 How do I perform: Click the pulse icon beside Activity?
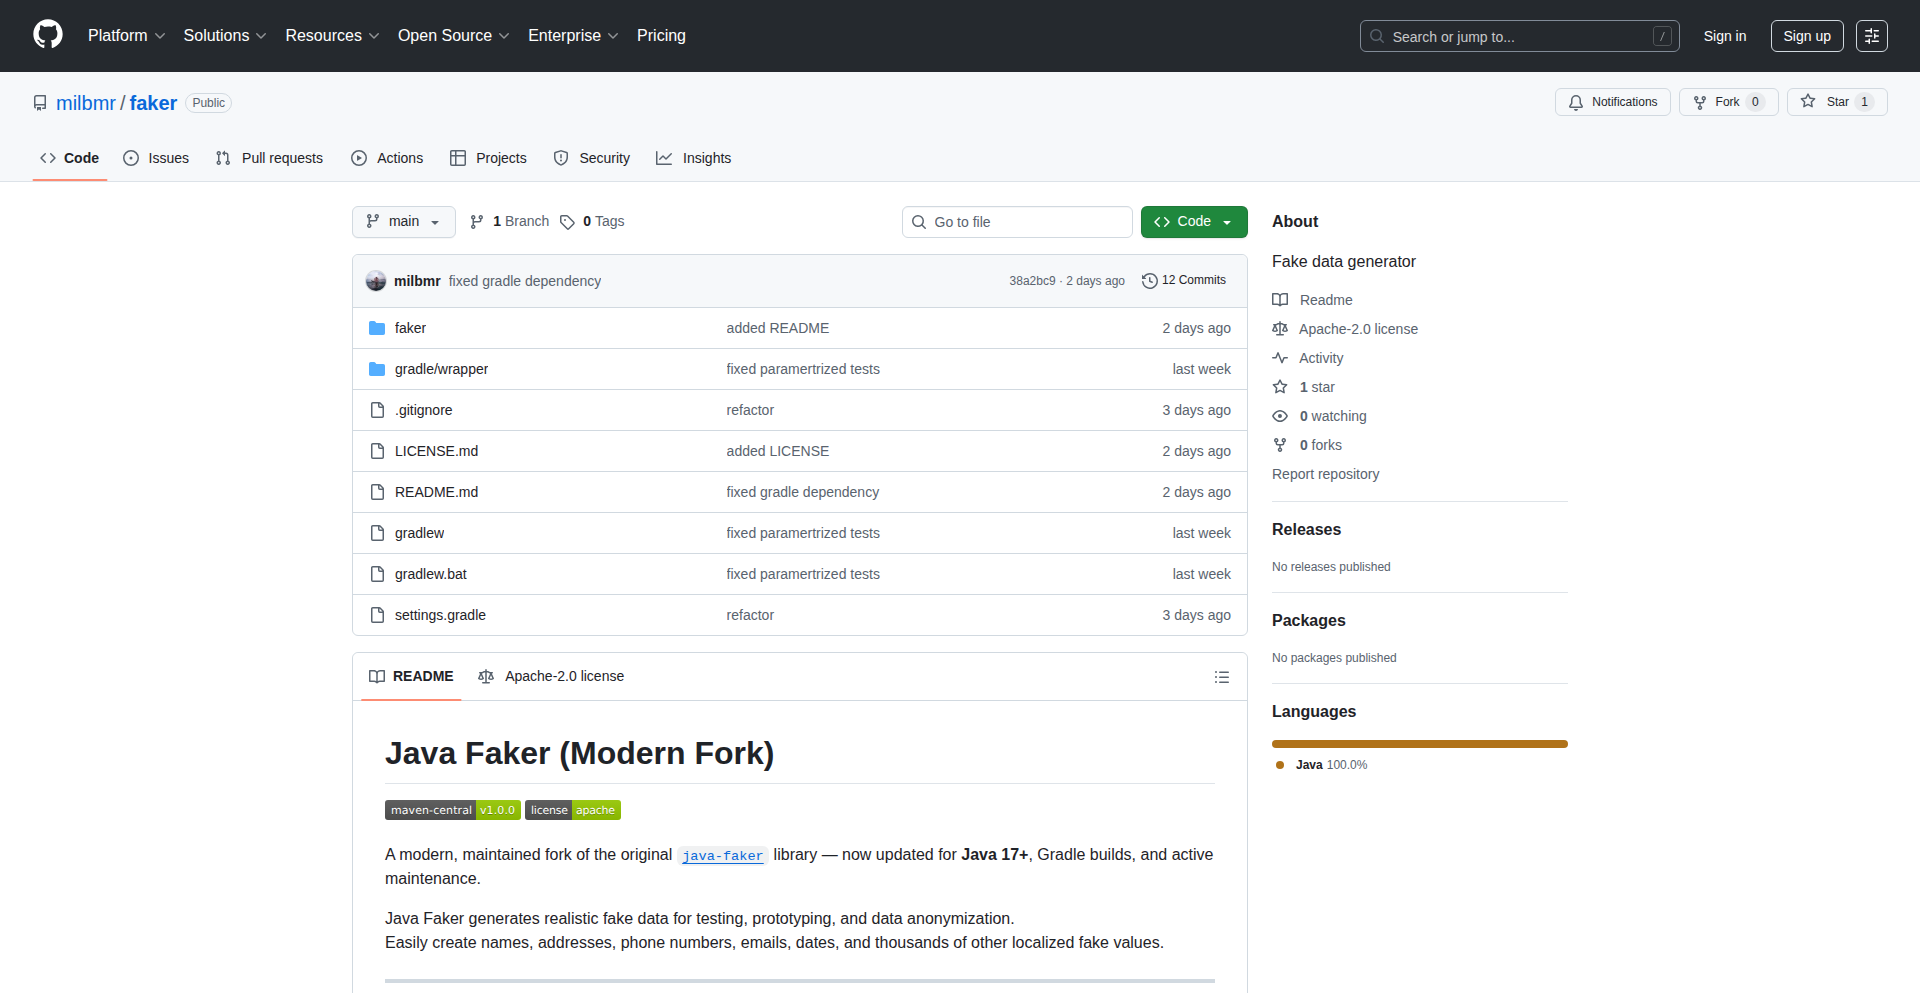tap(1280, 358)
